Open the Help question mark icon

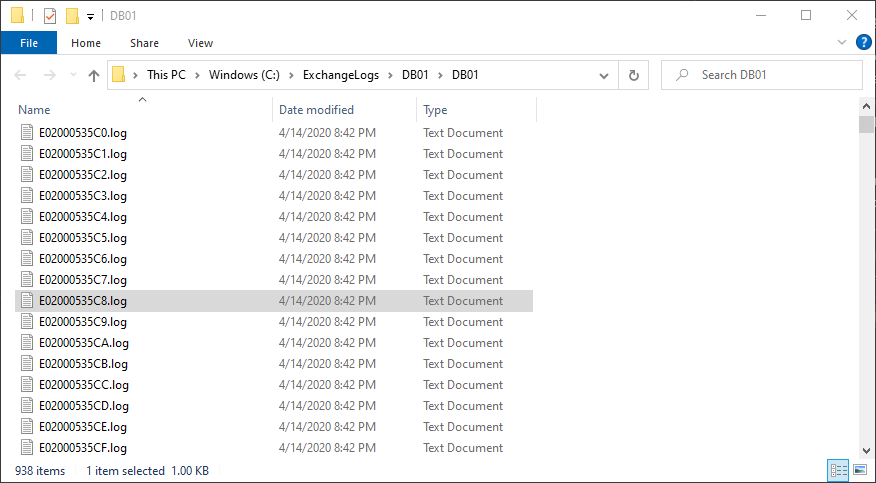click(x=863, y=42)
